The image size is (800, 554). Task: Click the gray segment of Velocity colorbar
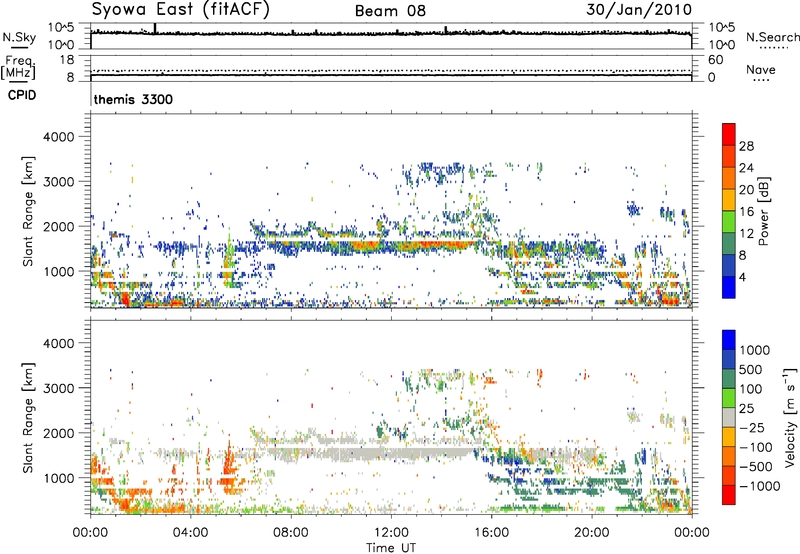pos(729,418)
